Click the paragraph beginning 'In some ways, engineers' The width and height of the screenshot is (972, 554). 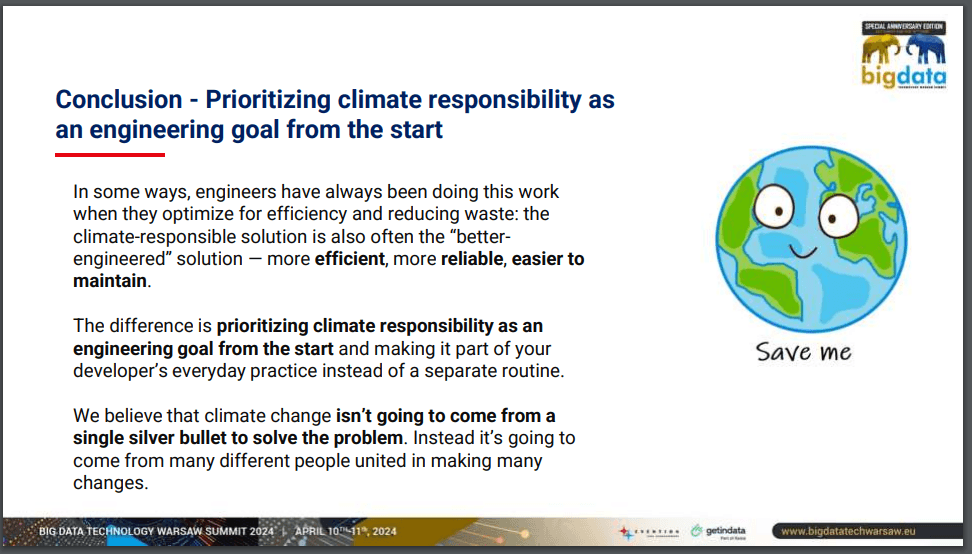click(329, 236)
